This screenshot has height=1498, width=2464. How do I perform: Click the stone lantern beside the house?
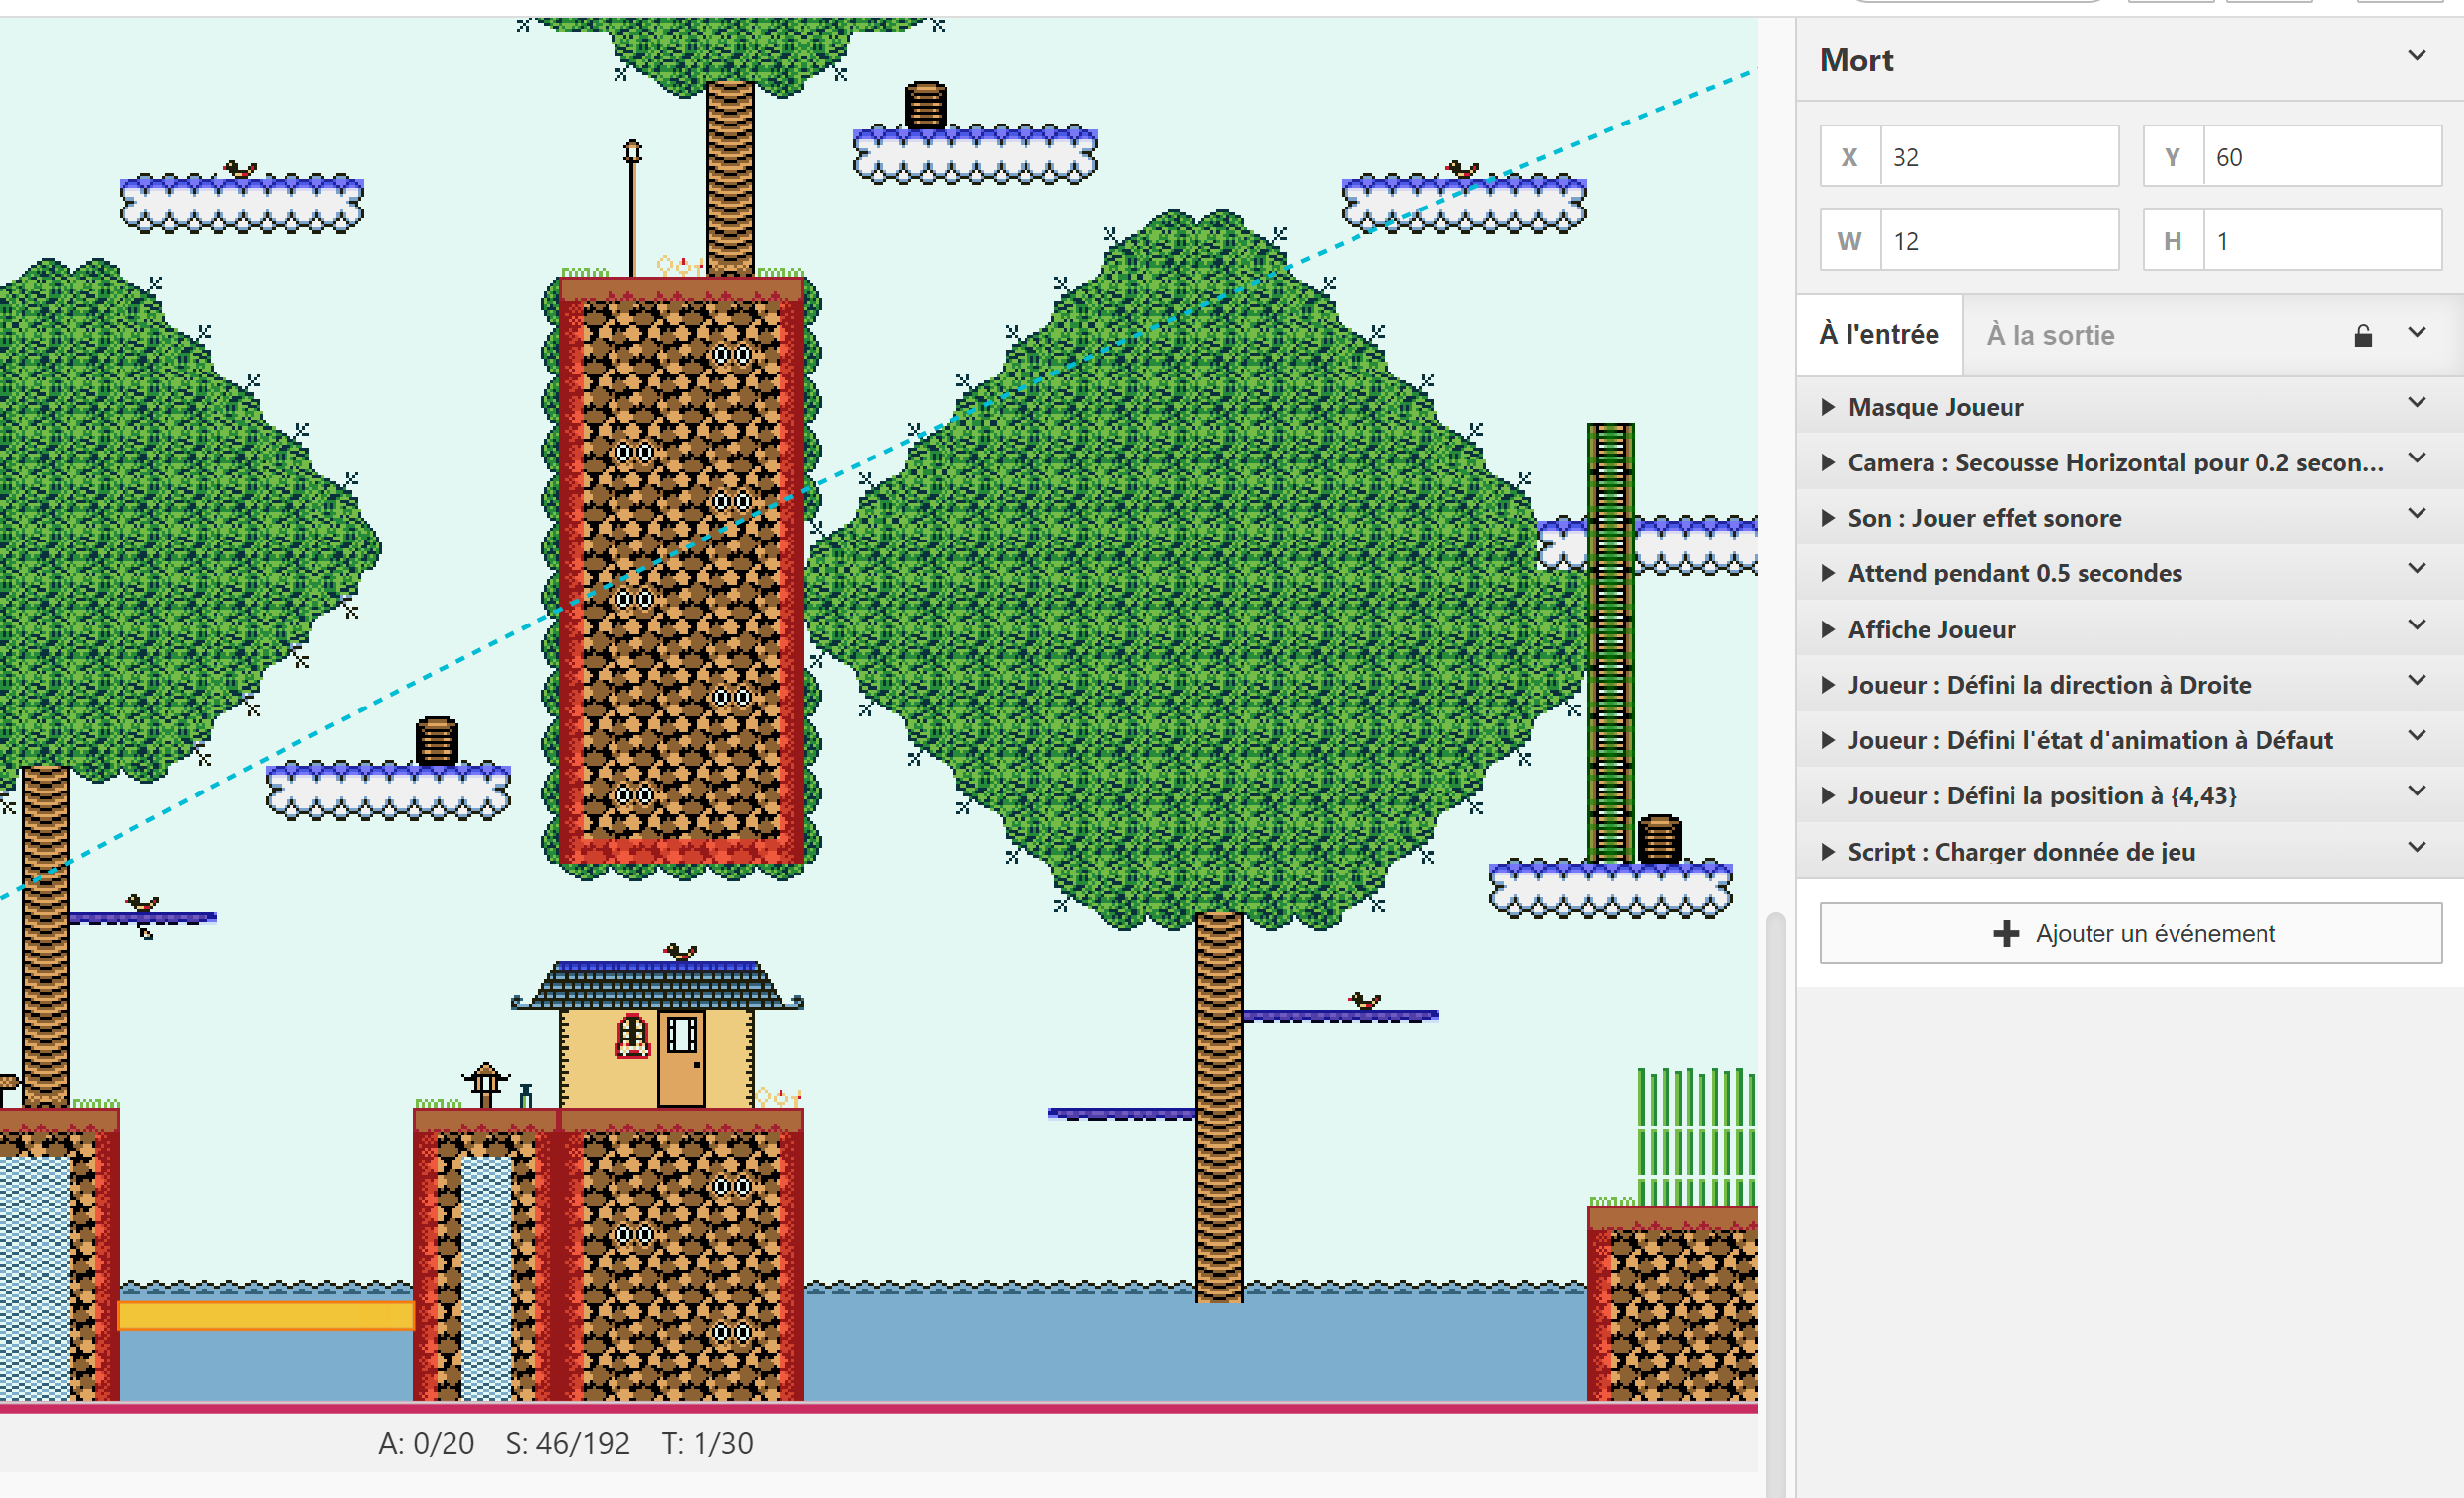(x=486, y=1084)
